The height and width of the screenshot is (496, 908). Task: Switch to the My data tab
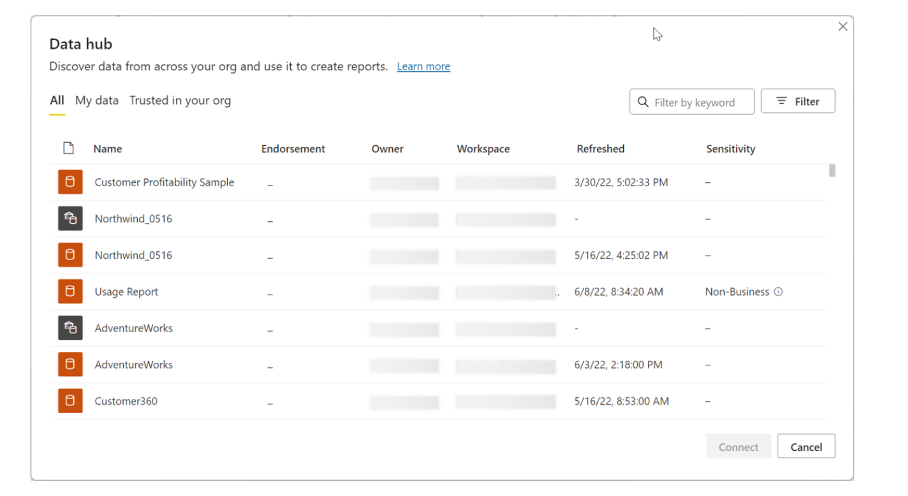point(97,100)
